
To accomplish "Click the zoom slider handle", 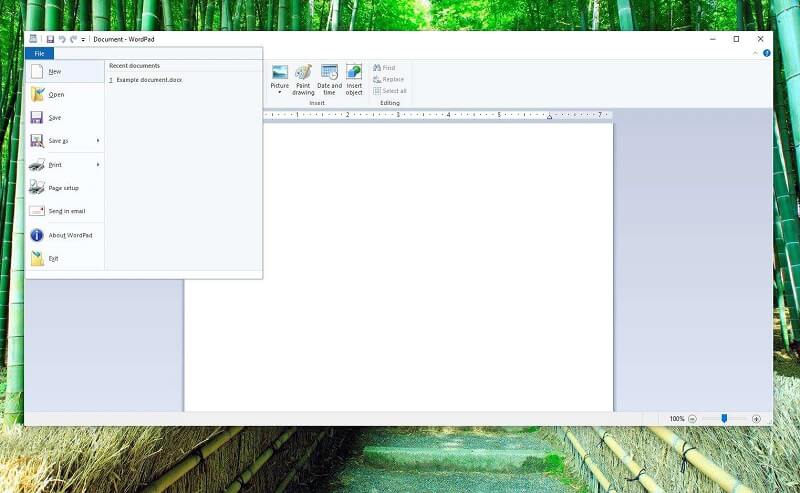I will pos(724,418).
